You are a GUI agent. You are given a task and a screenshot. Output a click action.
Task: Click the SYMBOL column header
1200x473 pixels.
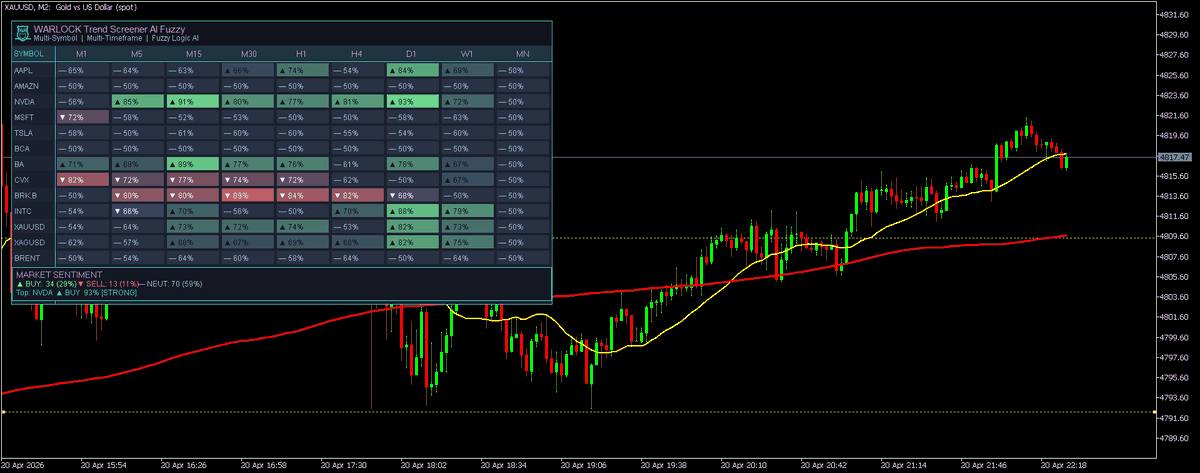(x=29, y=53)
